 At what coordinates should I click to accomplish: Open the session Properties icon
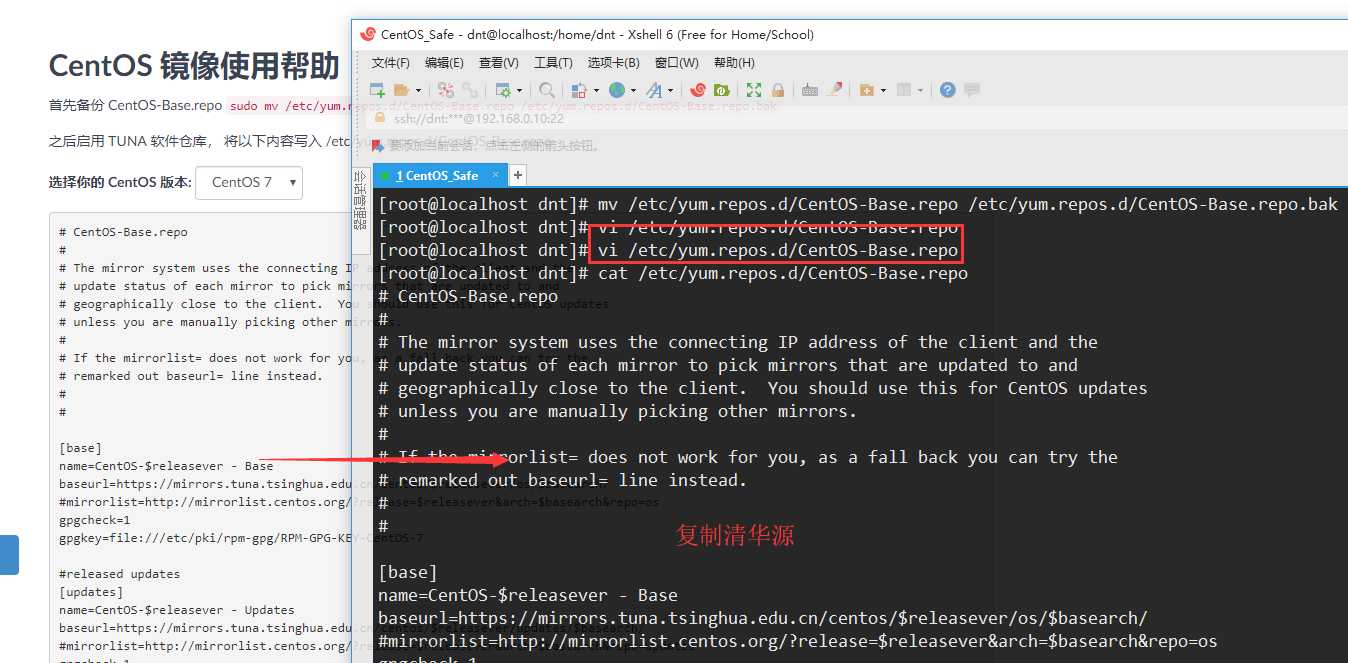tap(503, 90)
